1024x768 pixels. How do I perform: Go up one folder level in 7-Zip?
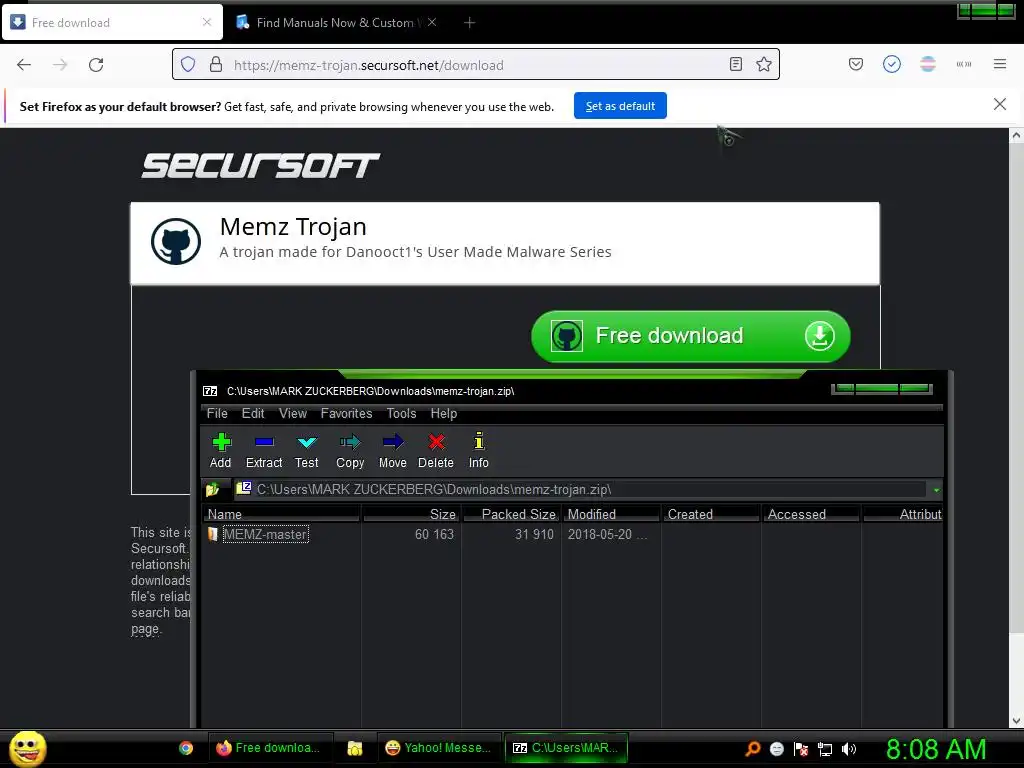(213, 489)
